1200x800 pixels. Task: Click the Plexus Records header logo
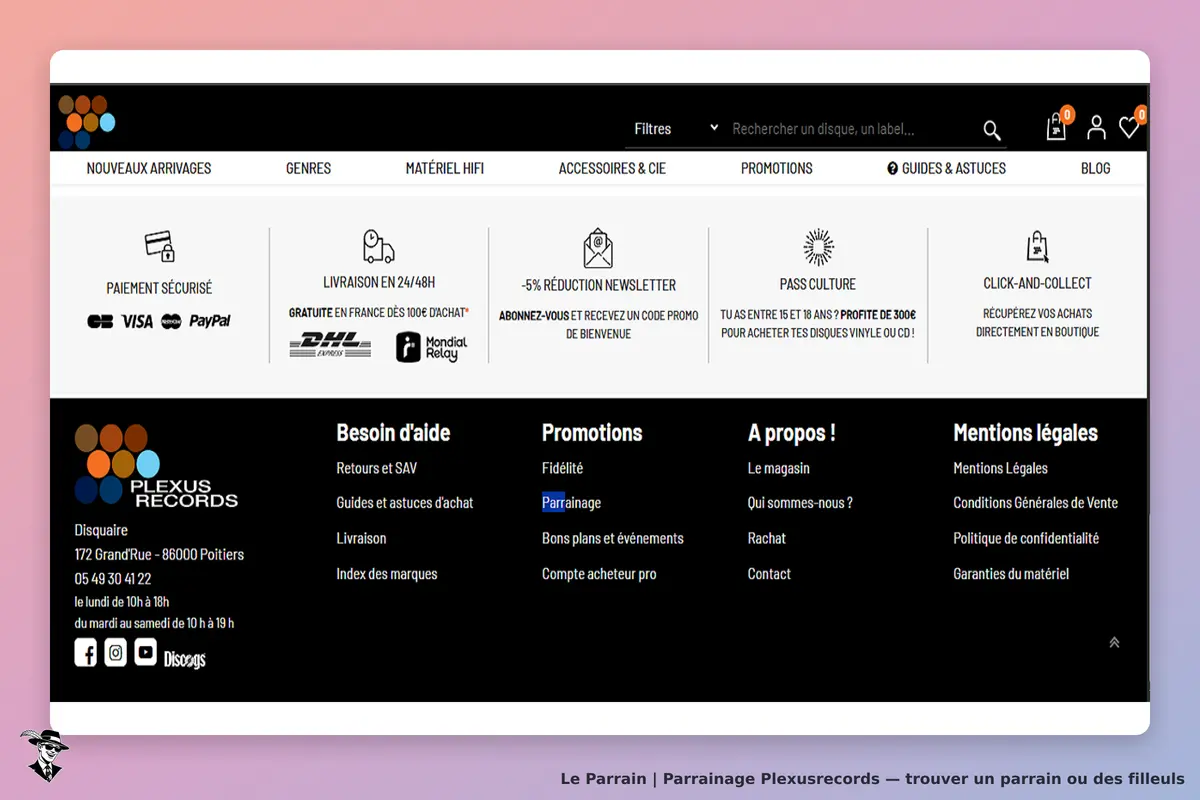pyautogui.click(x=87, y=122)
